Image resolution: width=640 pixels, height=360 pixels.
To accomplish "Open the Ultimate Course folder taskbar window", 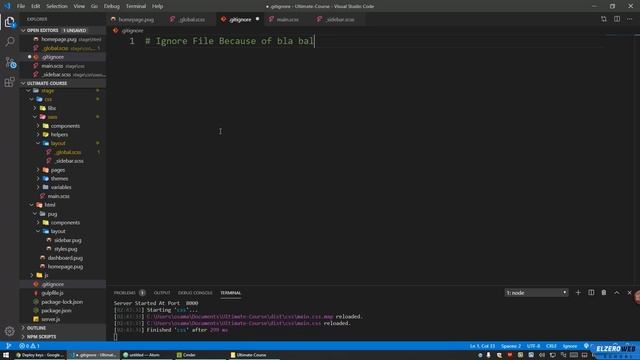I will 253,355.
